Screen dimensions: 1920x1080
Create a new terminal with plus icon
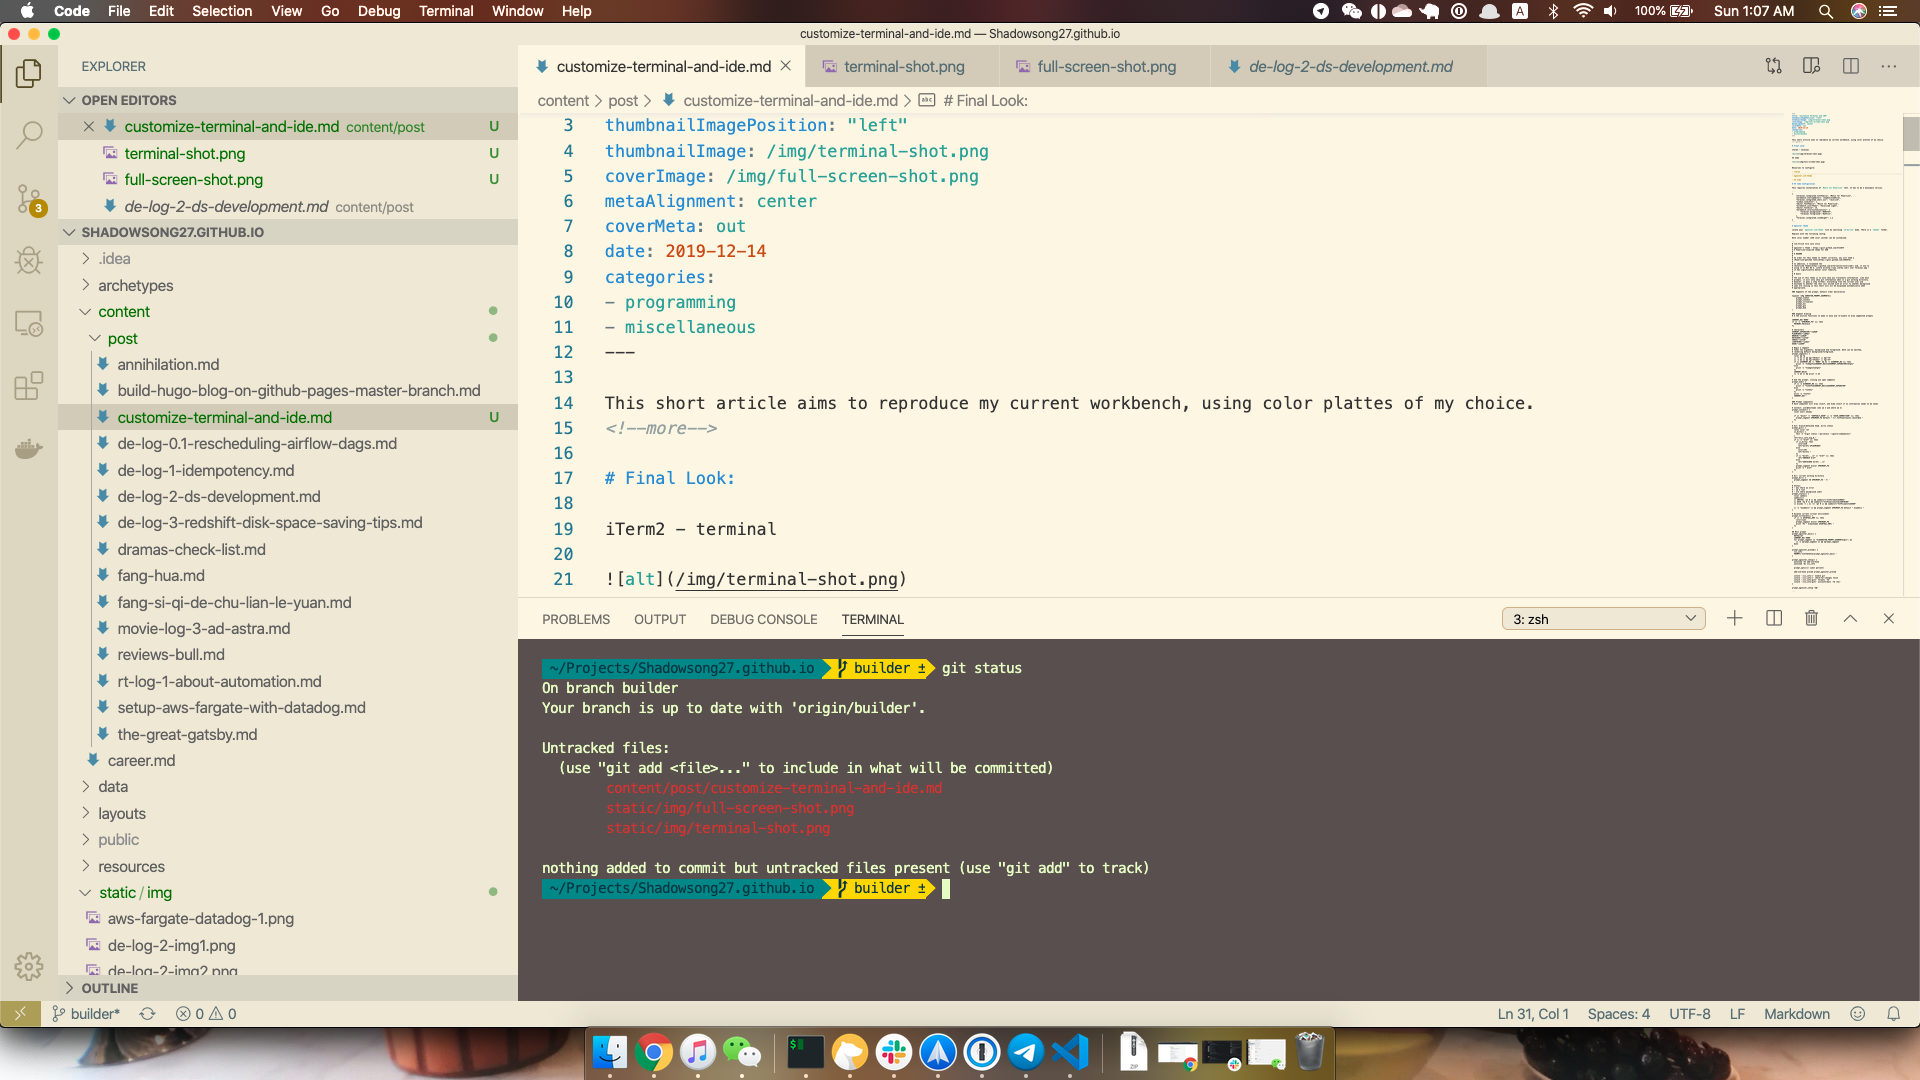click(x=1735, y=619)
